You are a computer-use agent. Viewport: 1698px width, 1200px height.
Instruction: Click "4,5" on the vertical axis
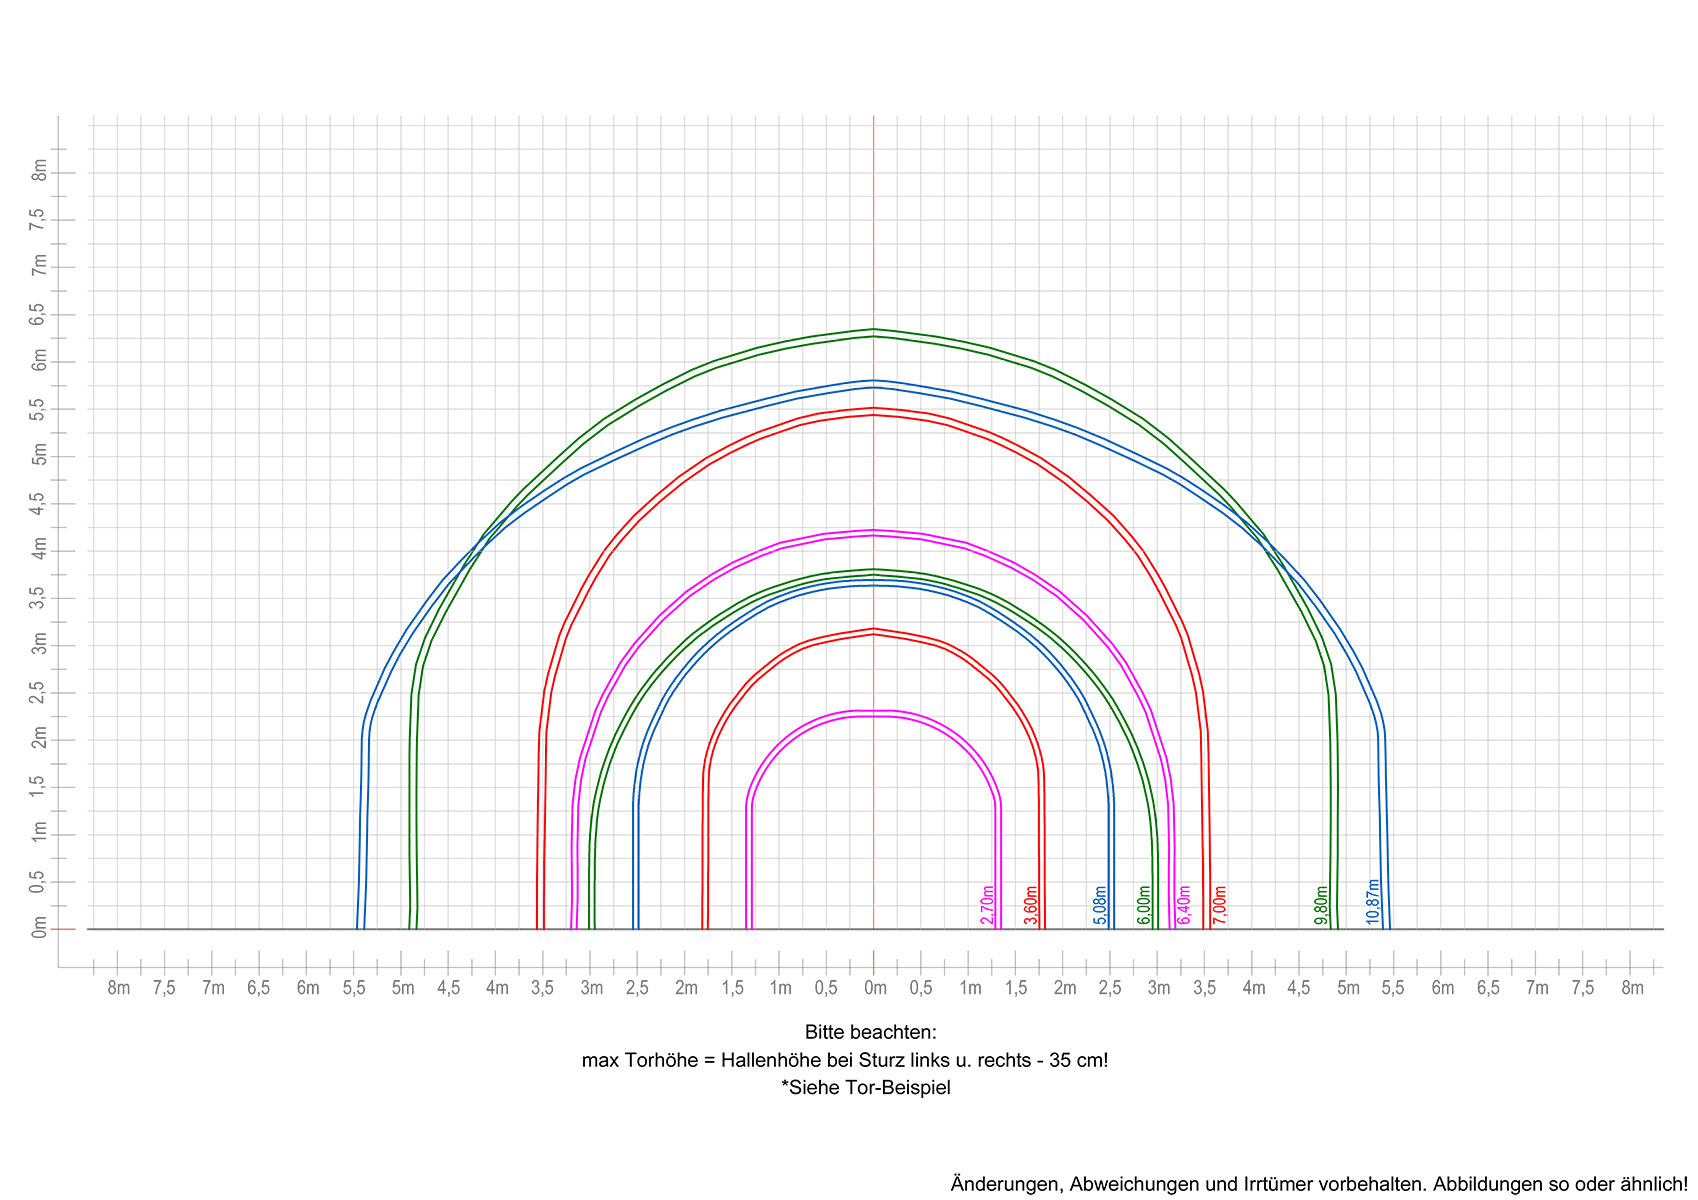point(39,503)
